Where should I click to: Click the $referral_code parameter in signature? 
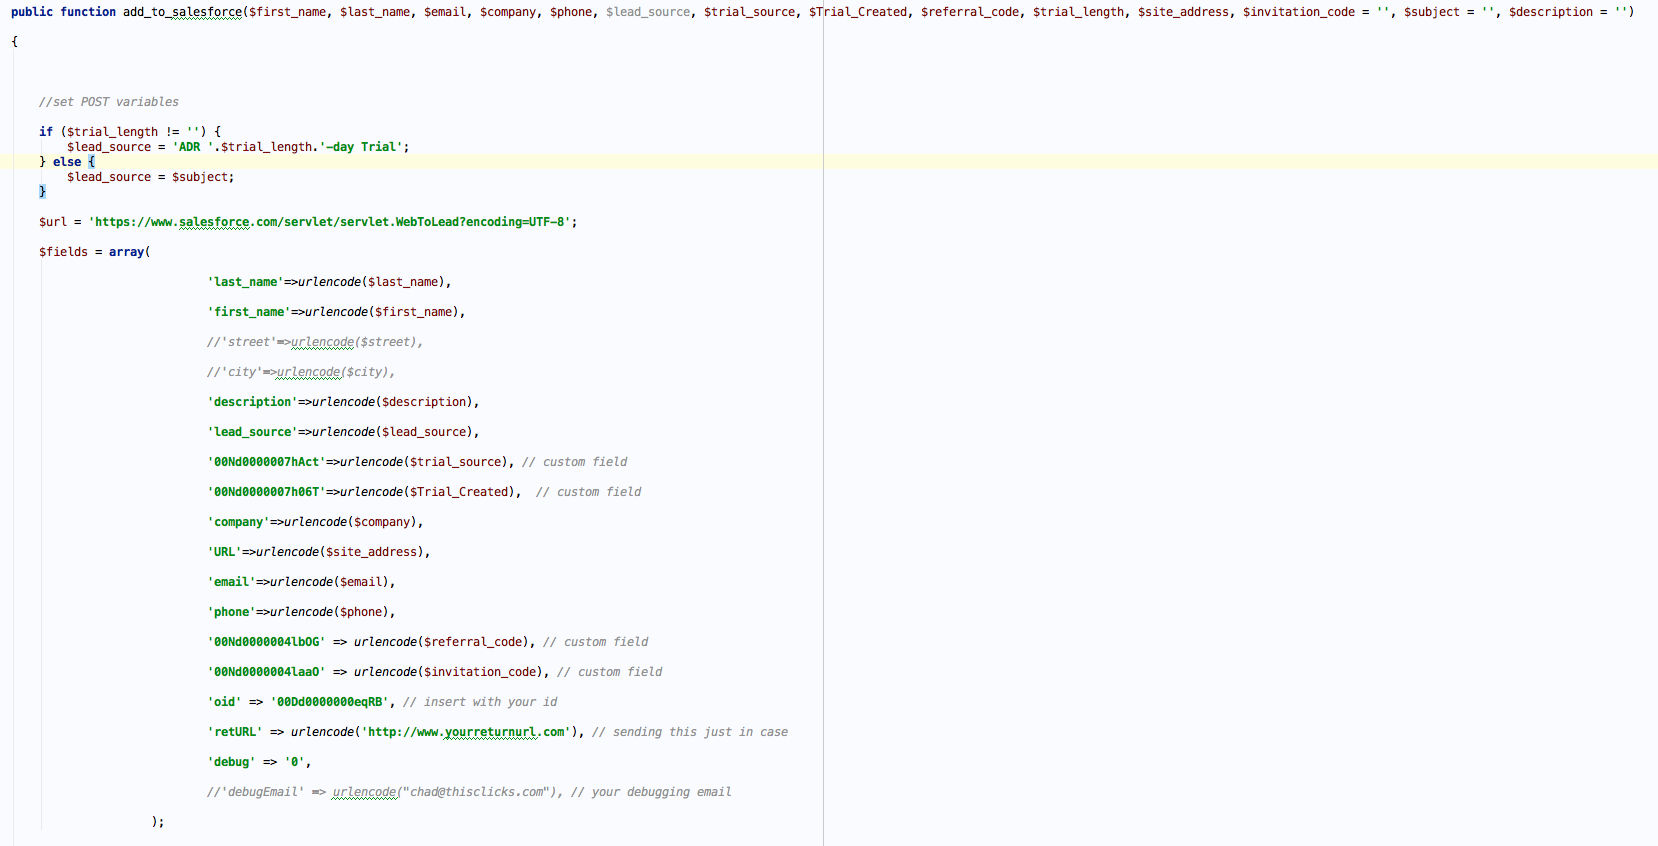point(970,12)
